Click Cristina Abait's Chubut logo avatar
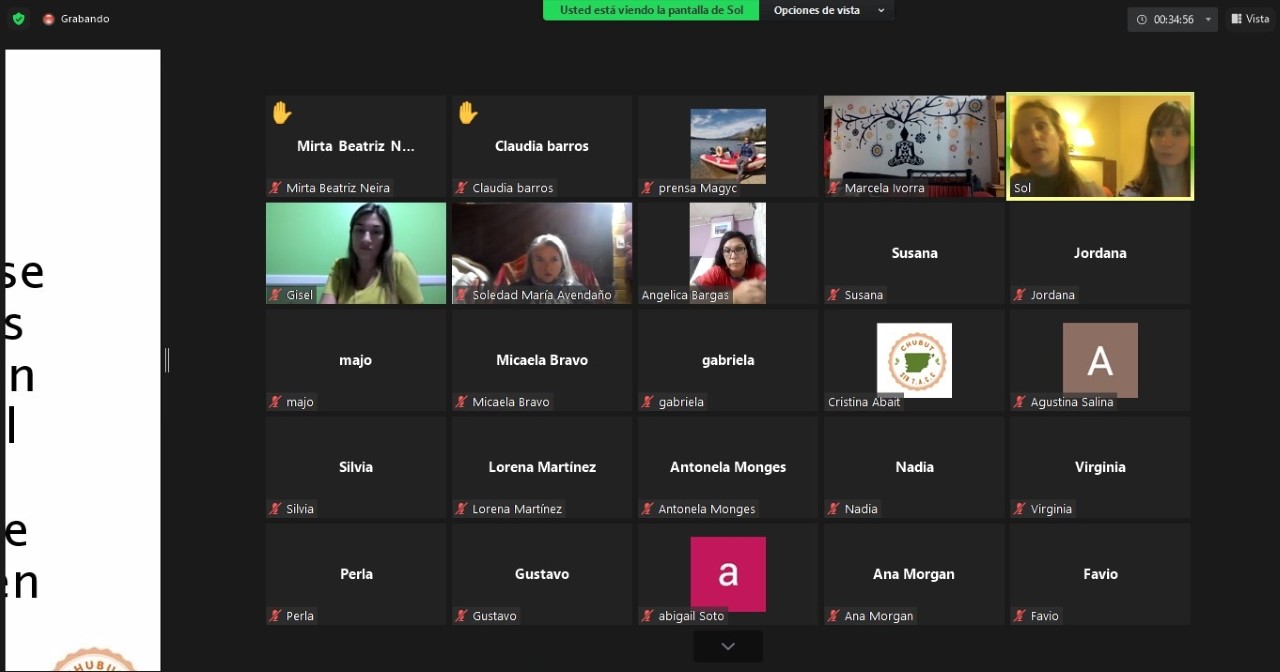The image size is (1280, 672). coord(914,360)
